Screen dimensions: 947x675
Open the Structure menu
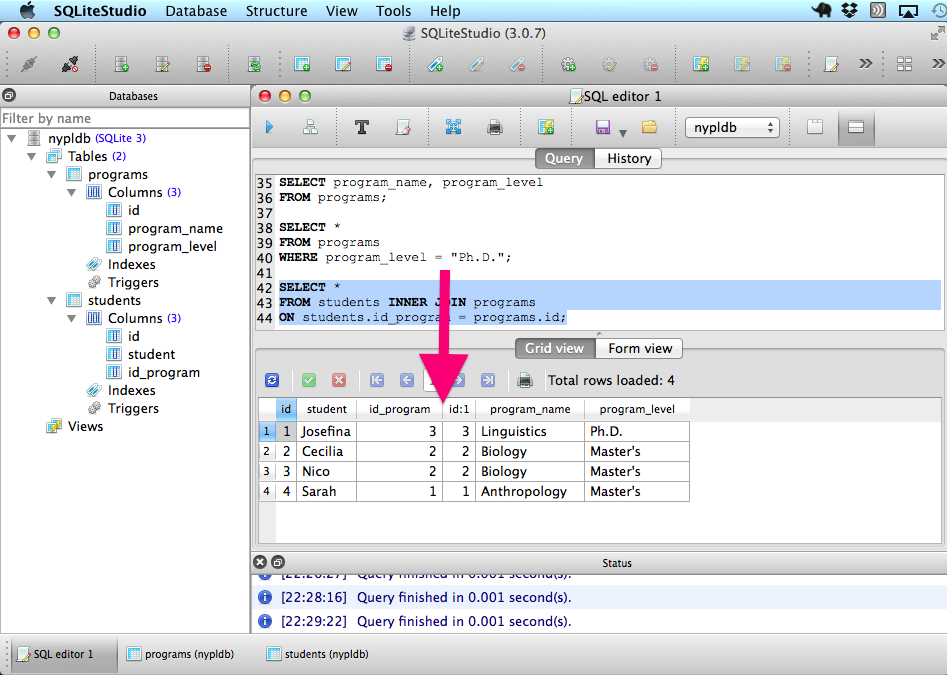(x=276, y=11)
